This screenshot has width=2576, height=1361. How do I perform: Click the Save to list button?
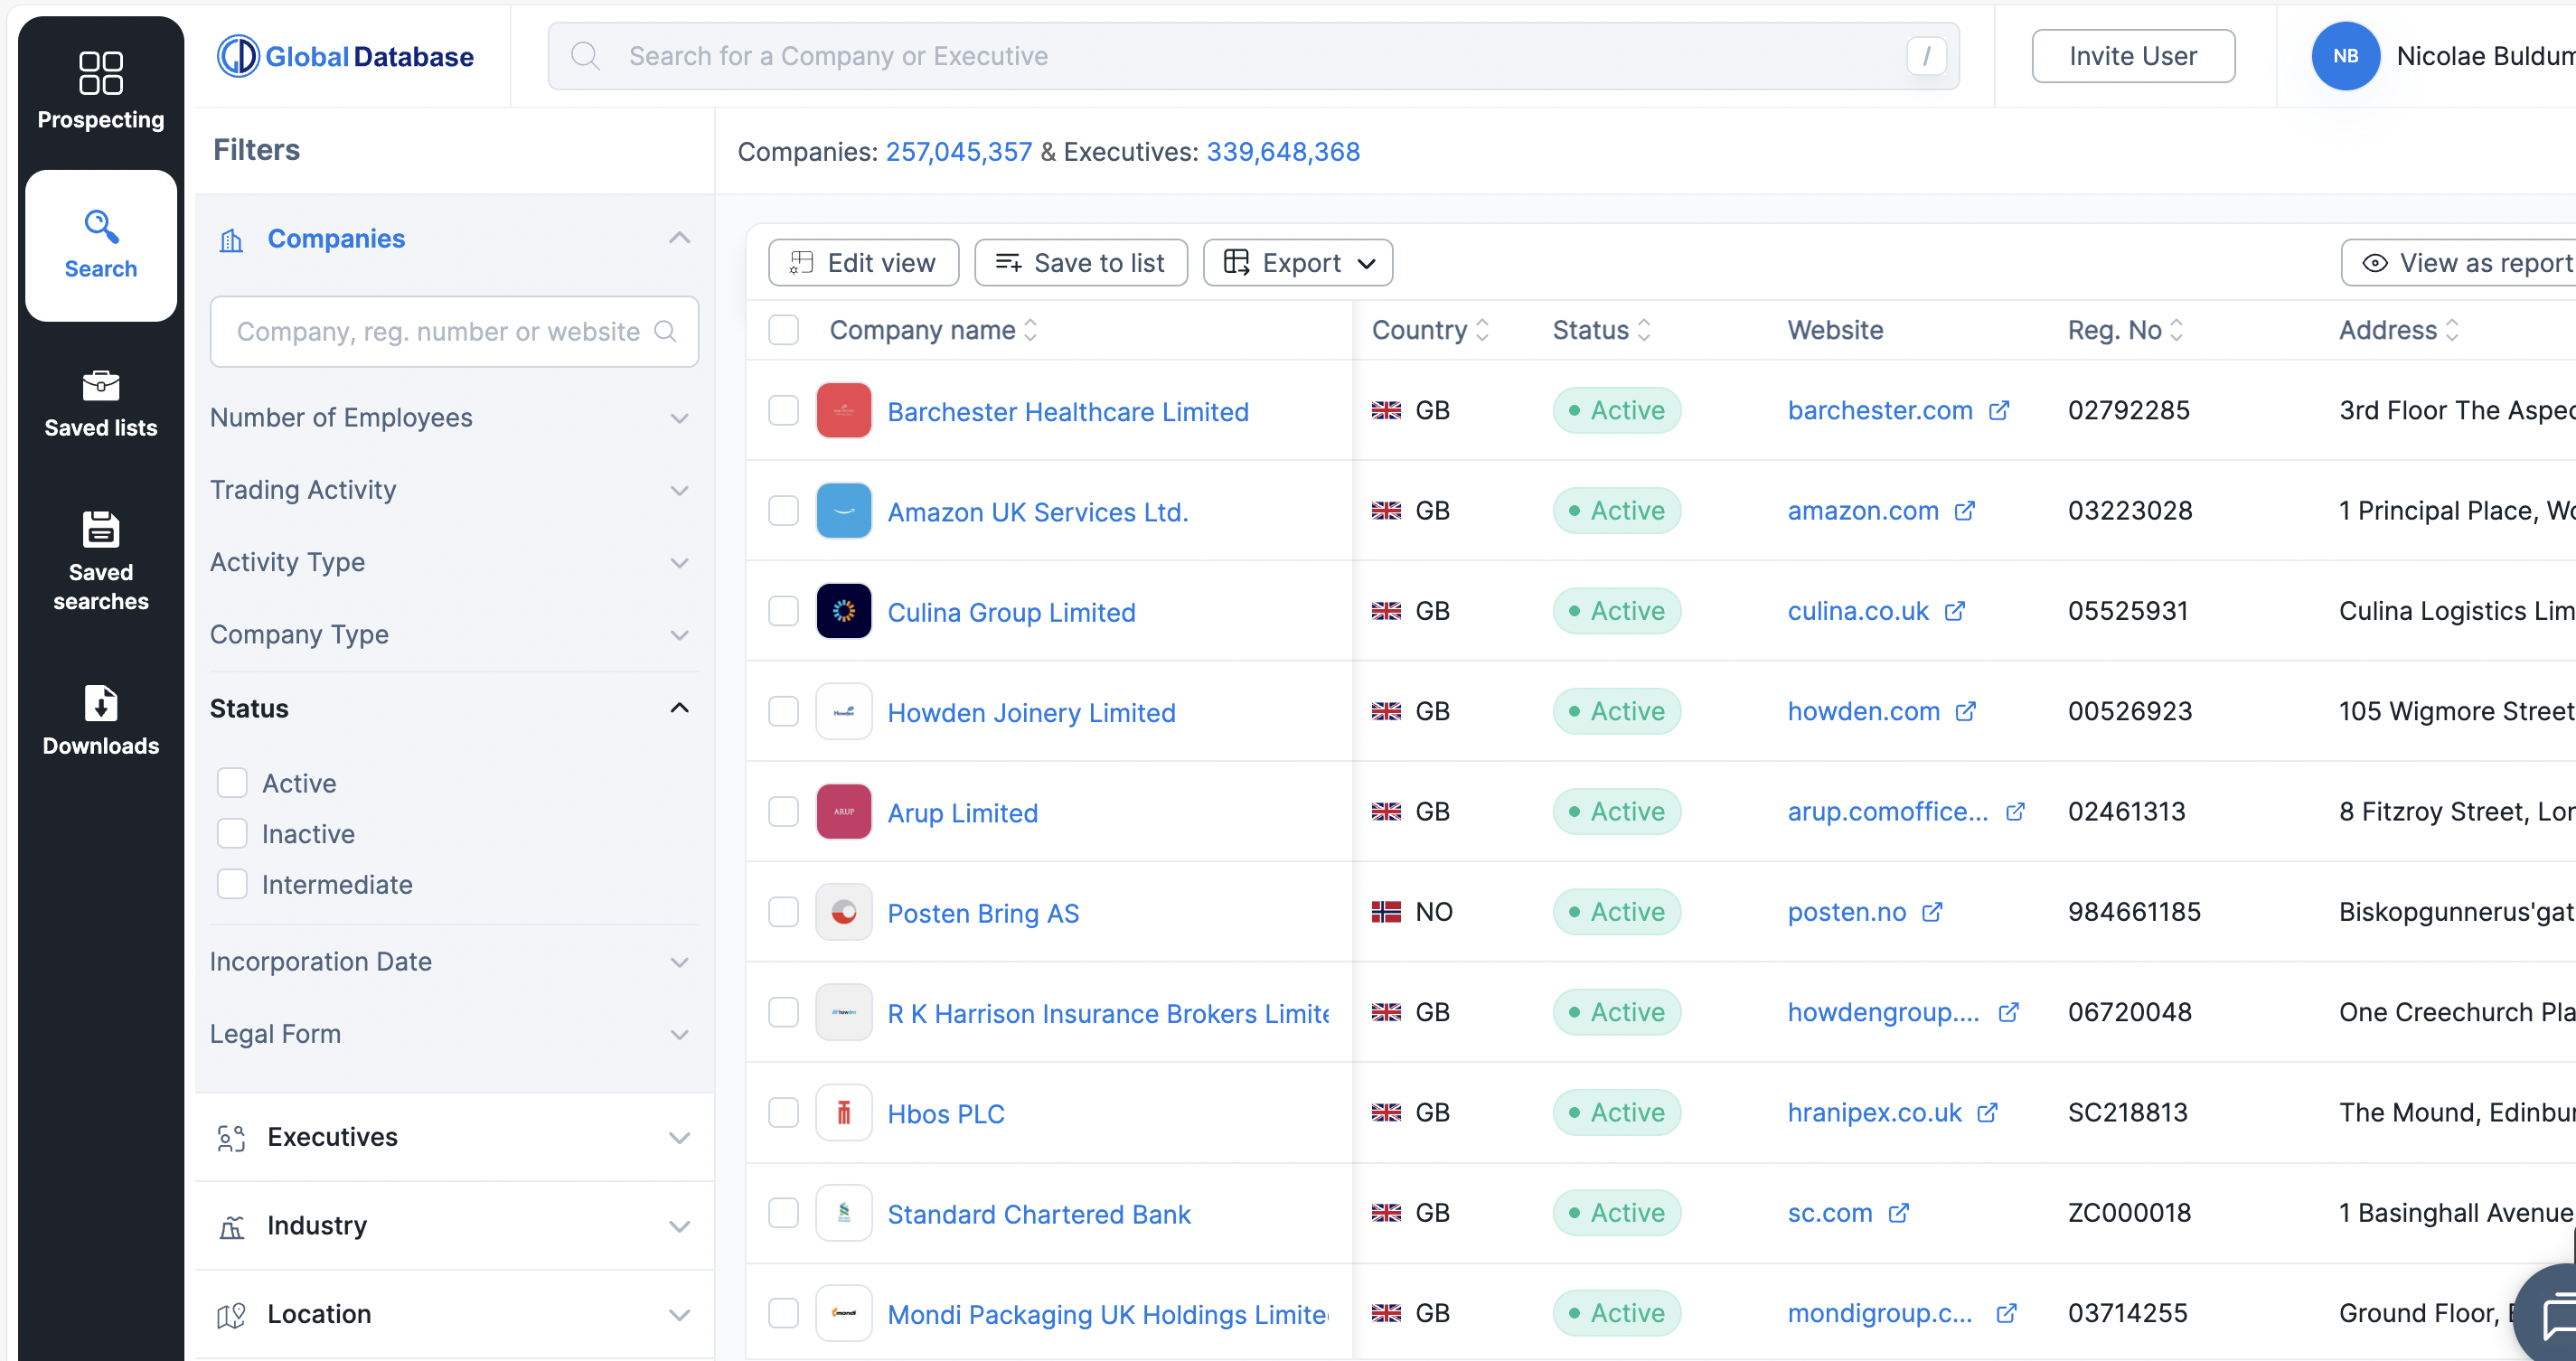tap(1080, 263)
